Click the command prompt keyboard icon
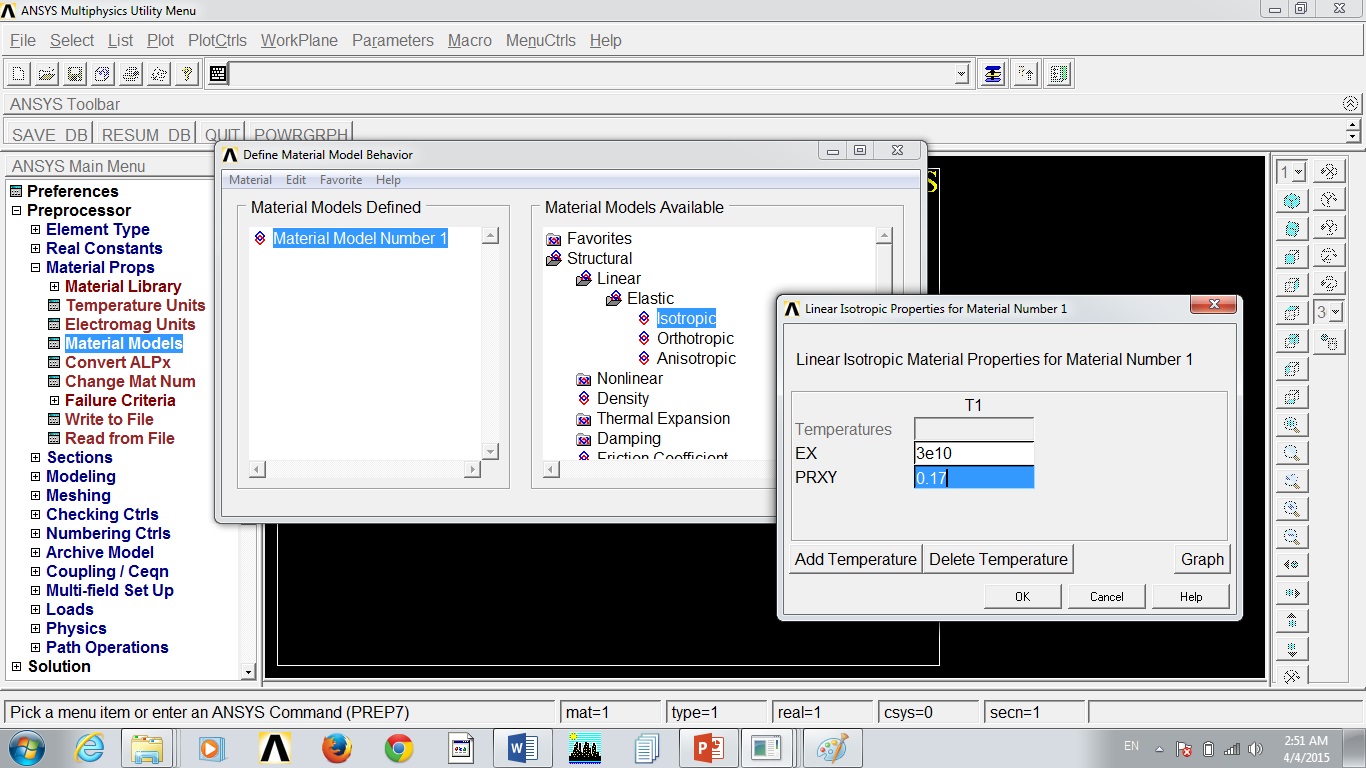This screenshot has width=1366, height=768. 218,74
